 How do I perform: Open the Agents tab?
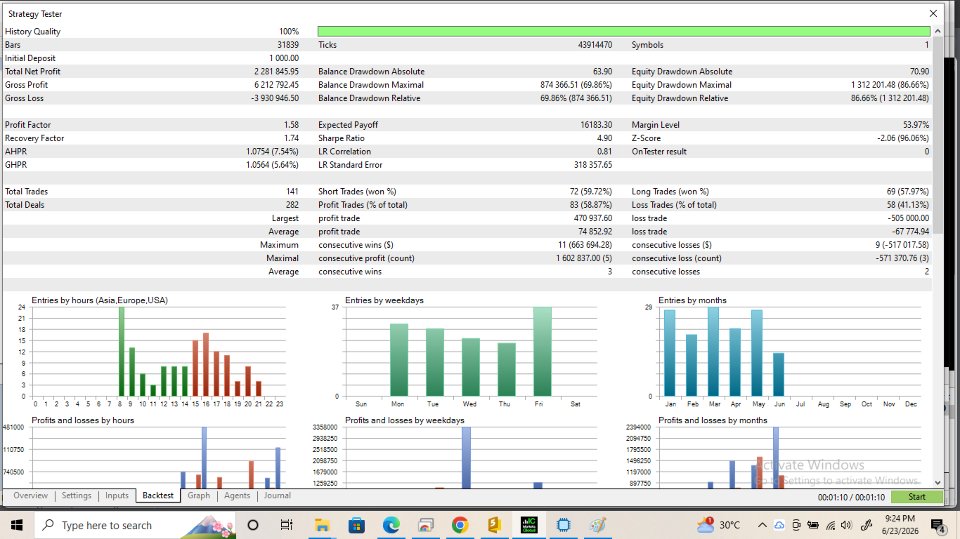tap(237, 496)
